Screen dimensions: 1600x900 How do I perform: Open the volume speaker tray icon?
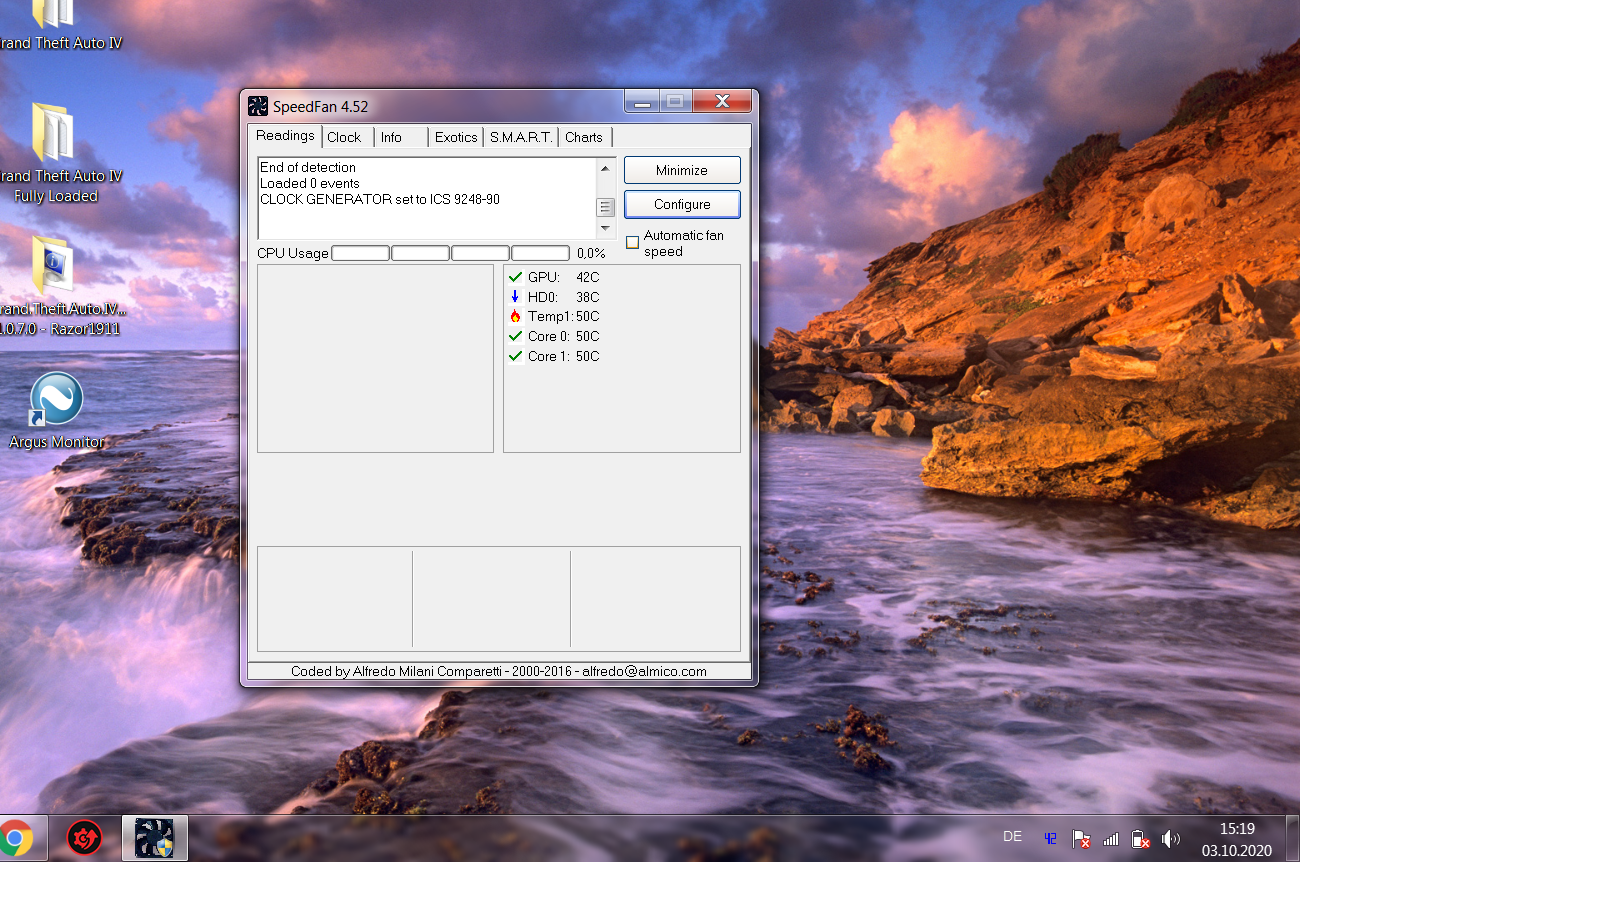pyautogui.click(x=1171, y=839)
